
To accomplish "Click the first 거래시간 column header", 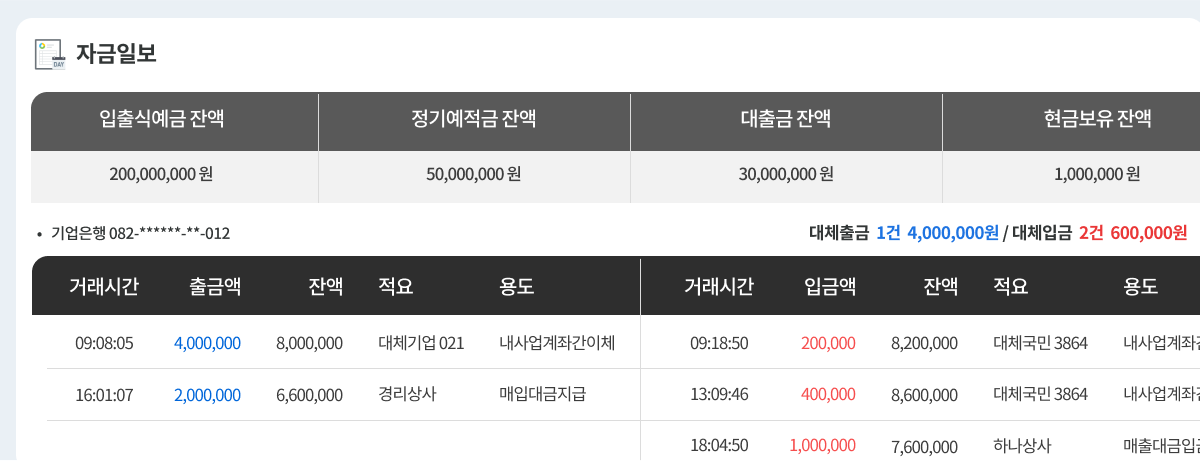I will [x=104, y=287].
